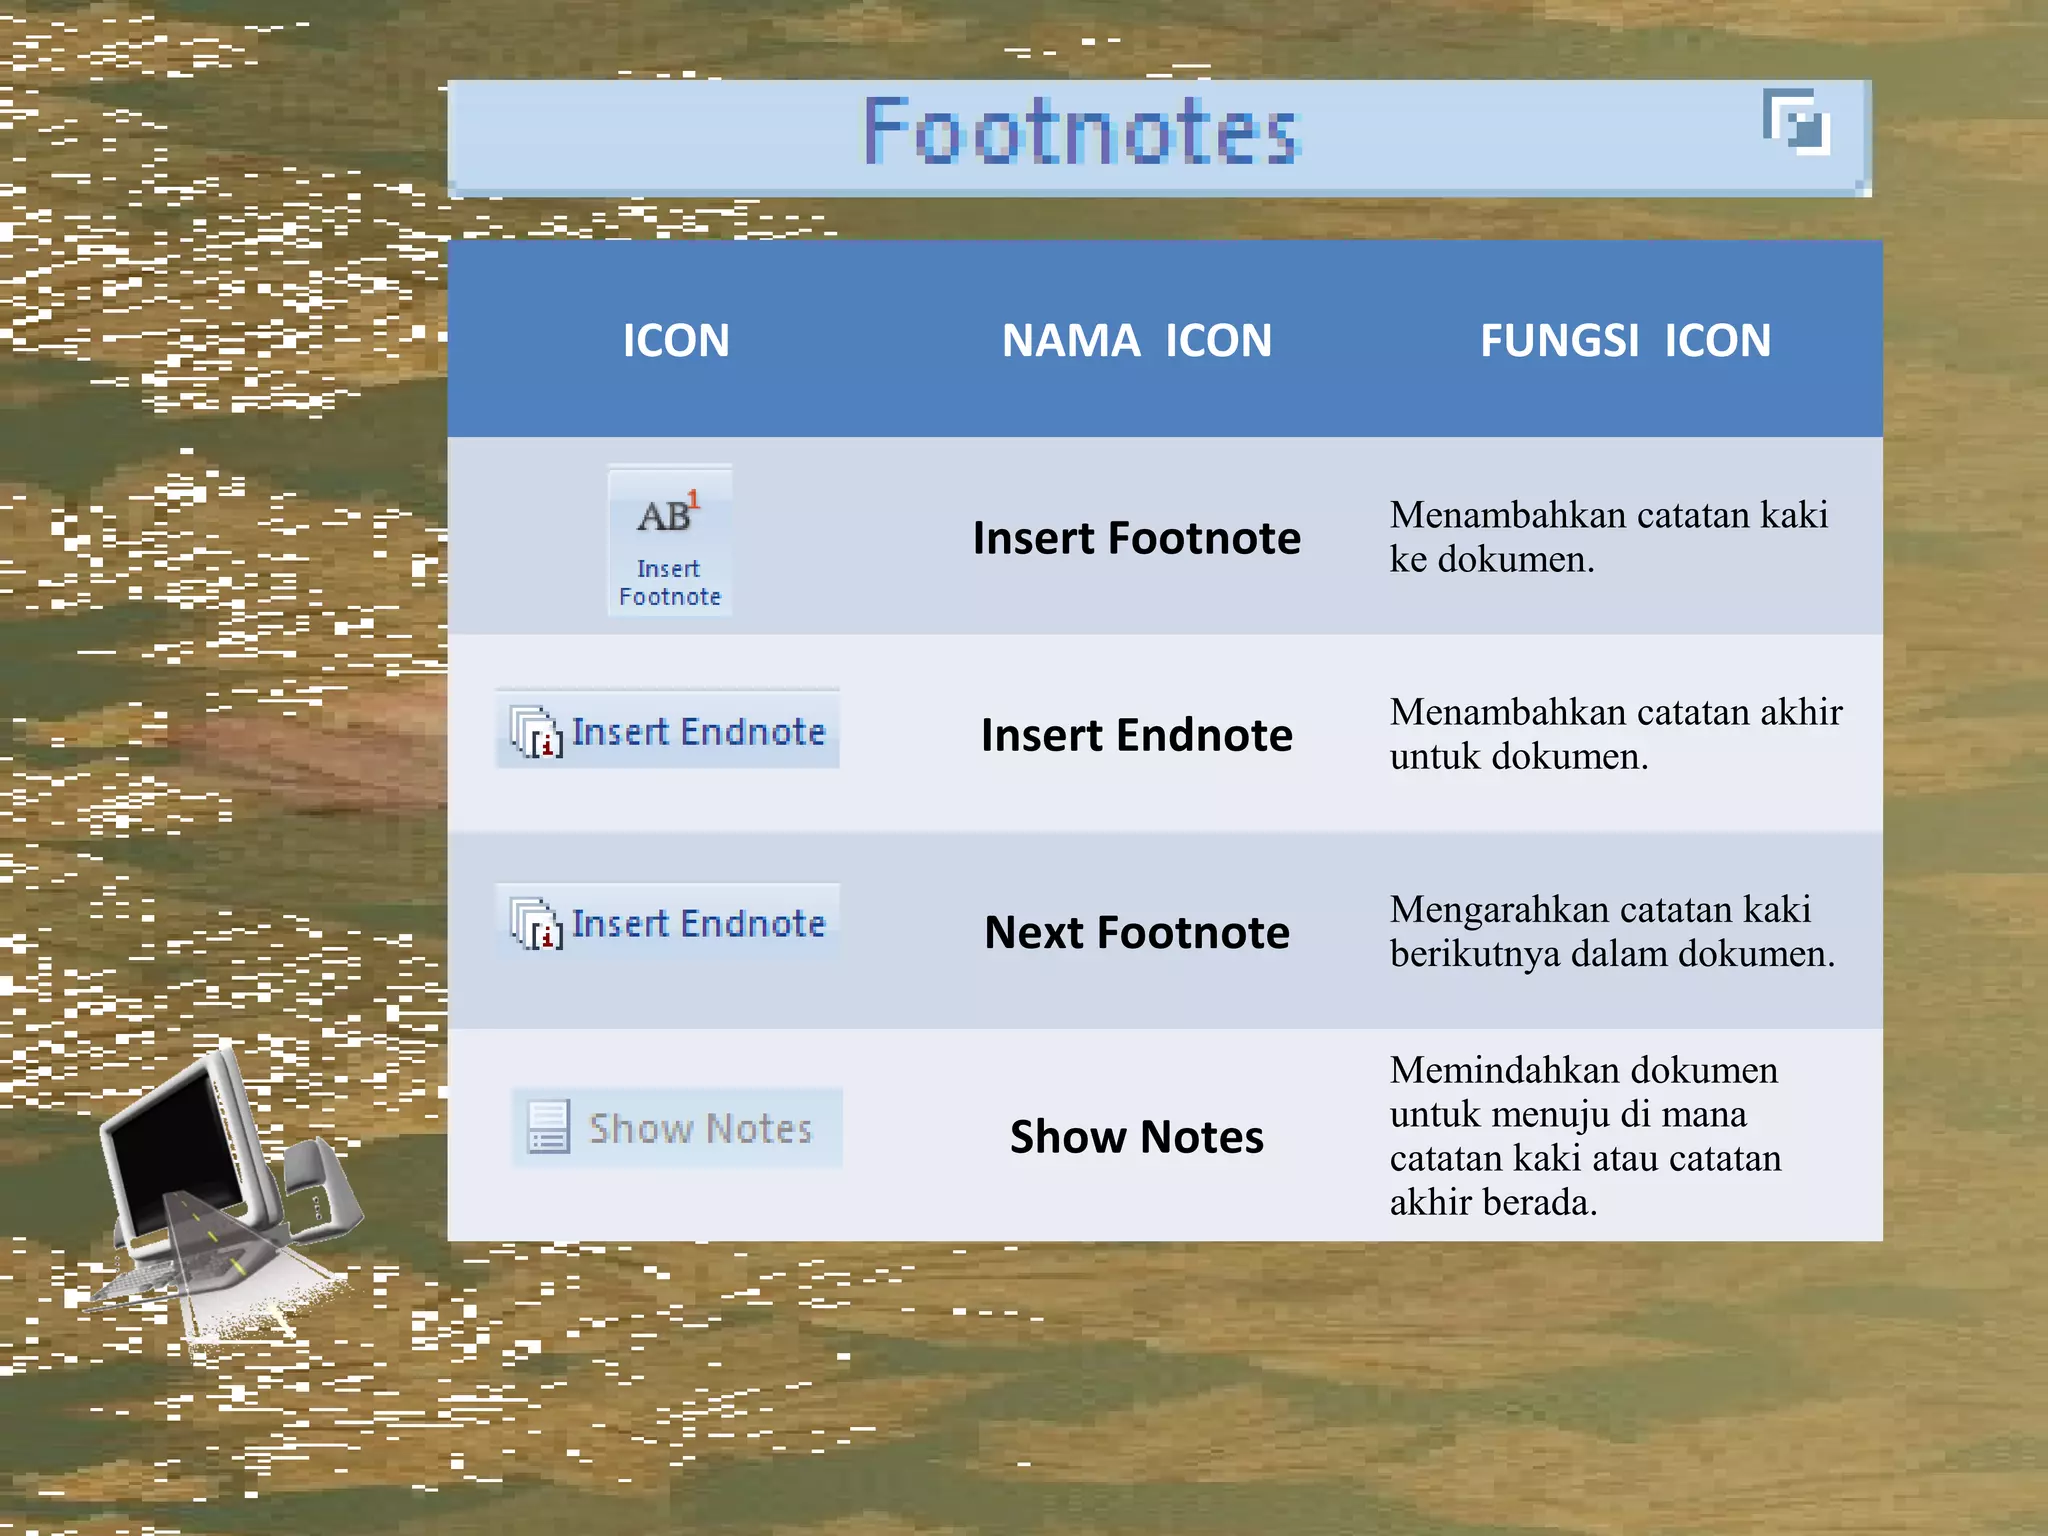Click Insert Endnote icon in Next Footnote row
Viewport: 2048px width, 1536px height.
point(667,922)
